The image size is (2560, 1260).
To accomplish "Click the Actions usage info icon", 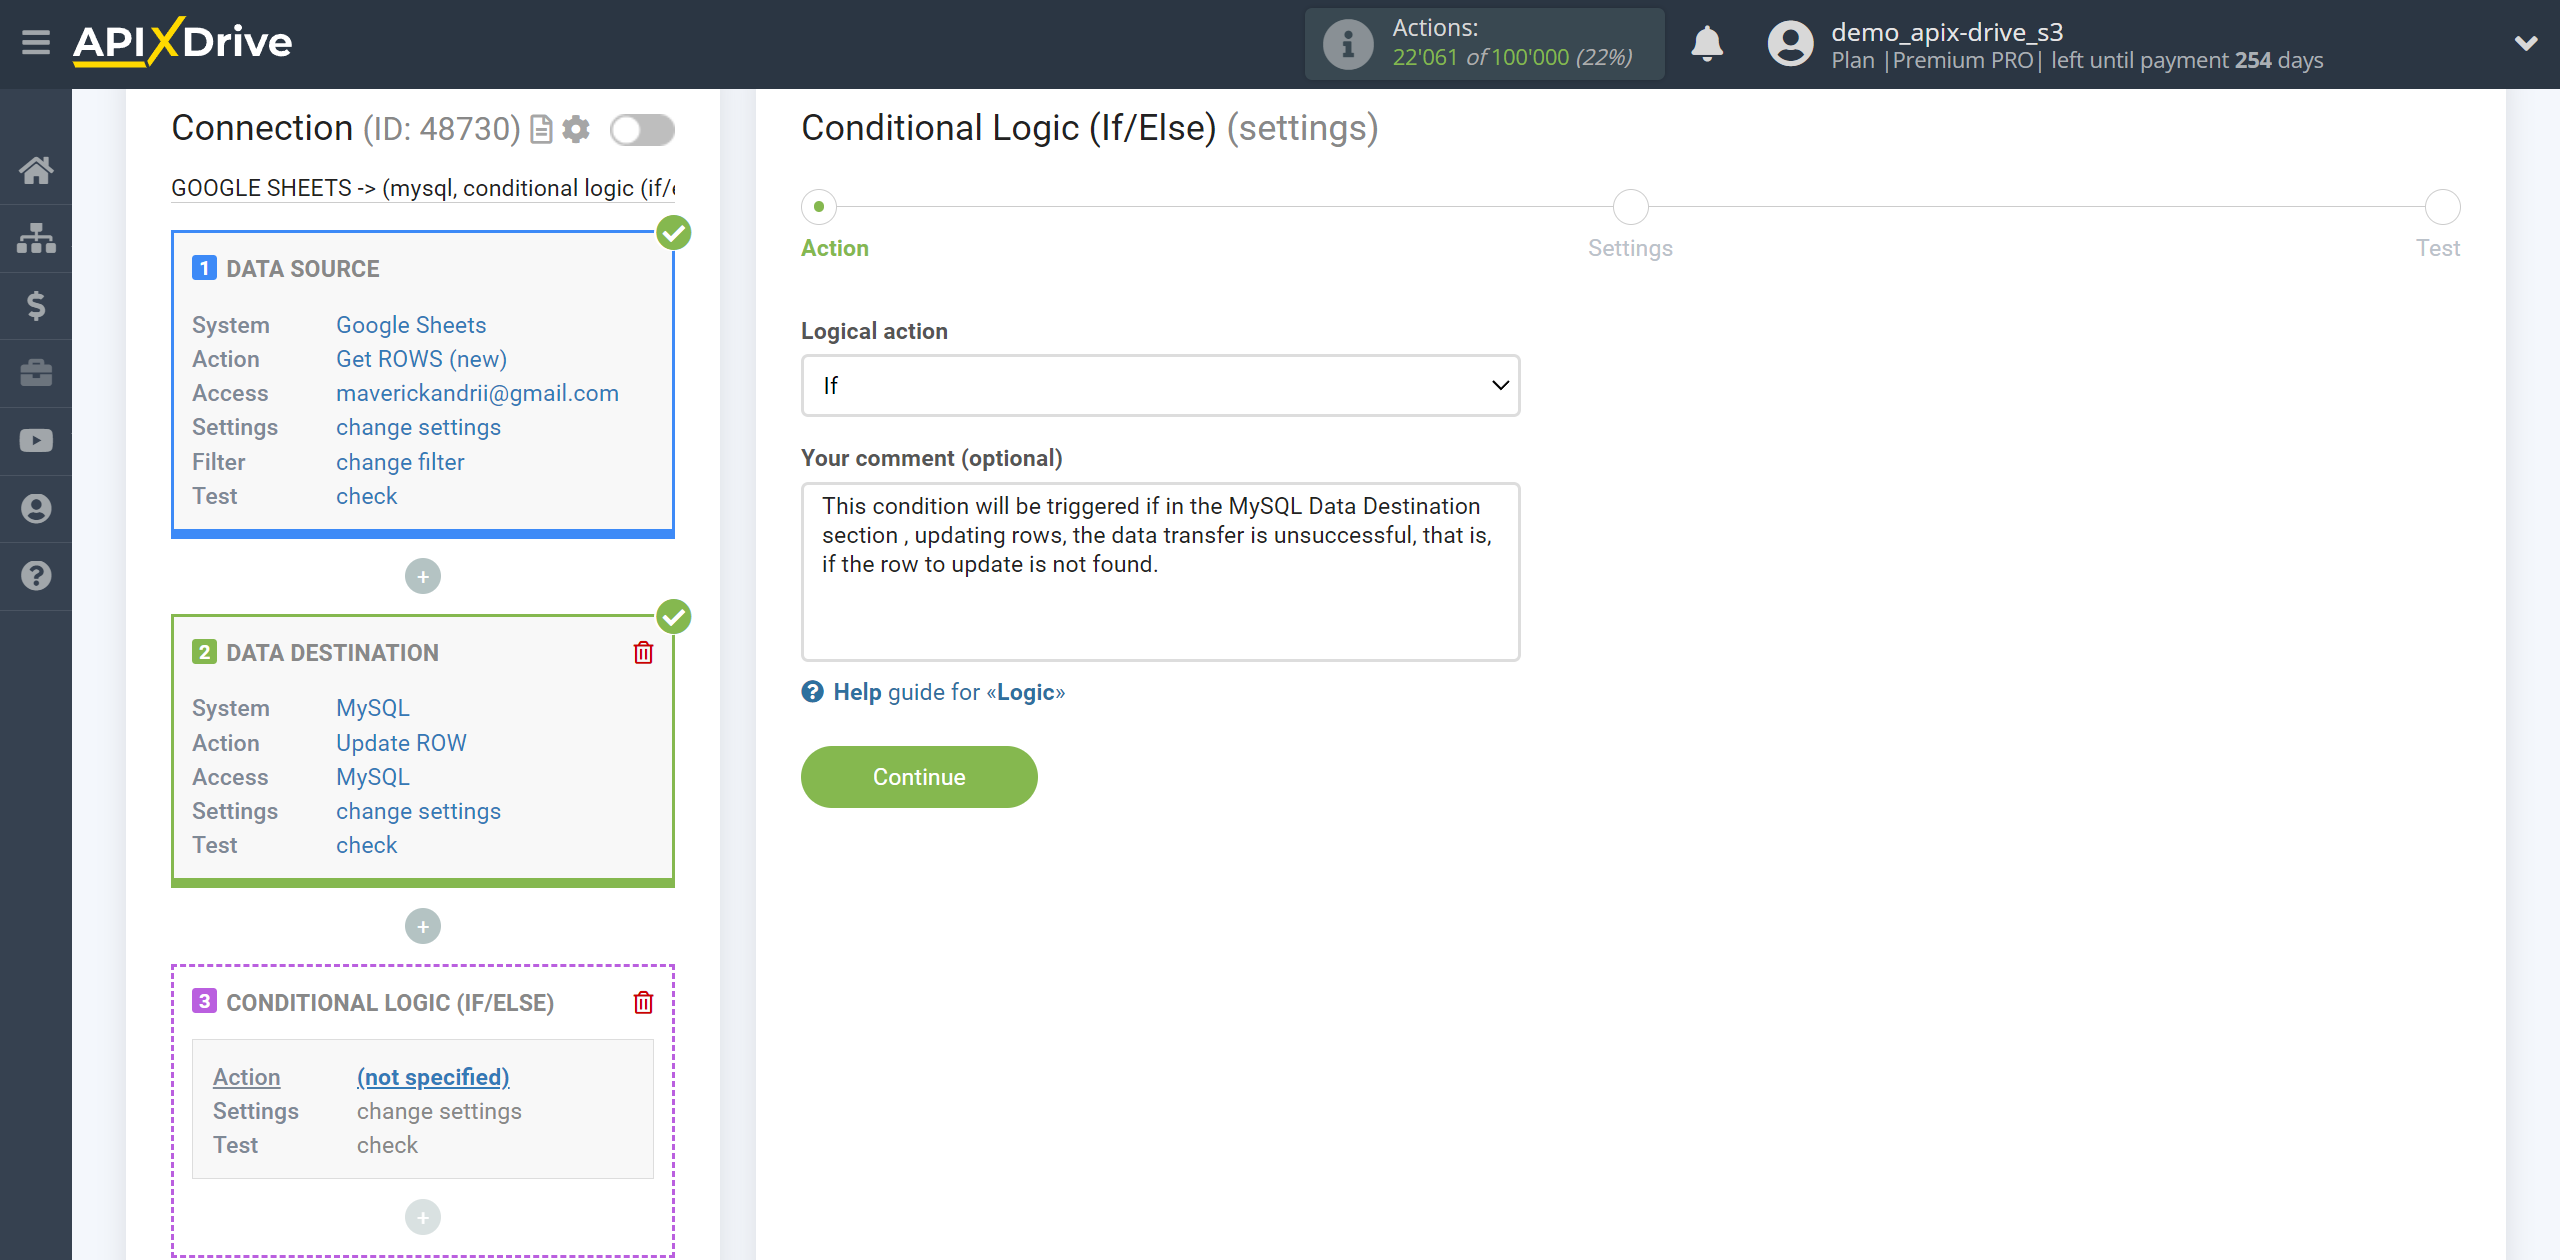I will (x=1347, y=42).
